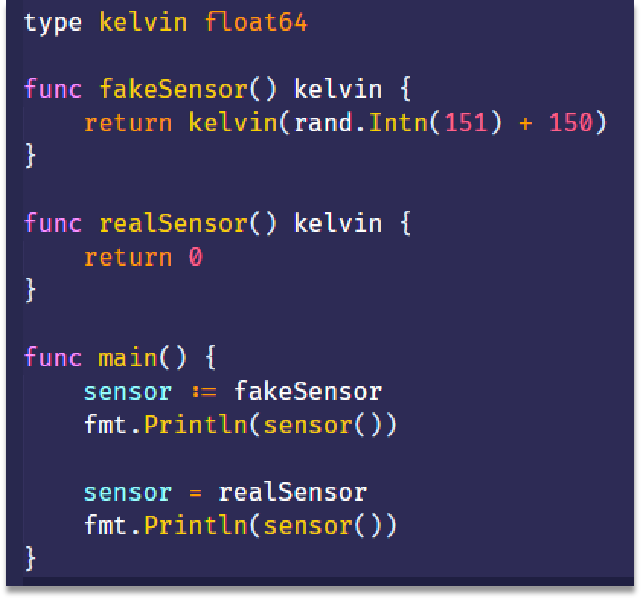The image size is (642, 600).
Task: Click the 'type' keyword on first line
Action: [x=53, y=23]
